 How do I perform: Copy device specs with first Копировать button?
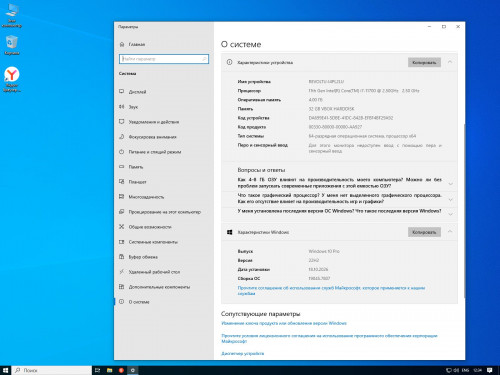424,62
